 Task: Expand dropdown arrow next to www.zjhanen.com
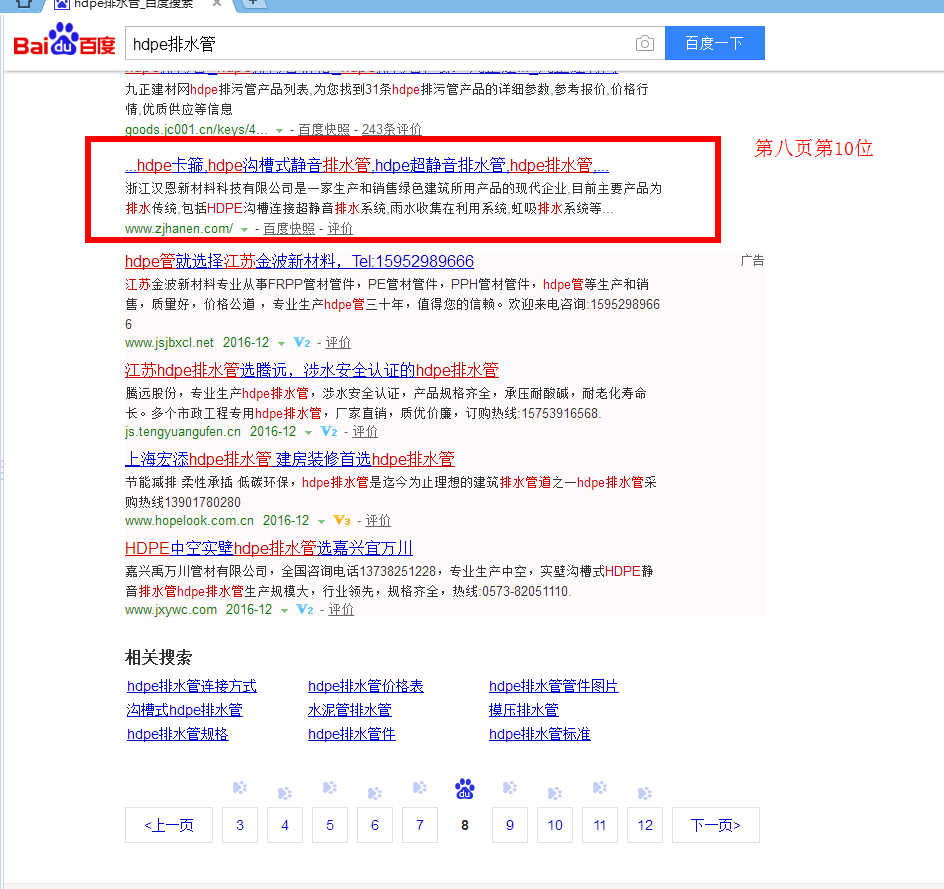coord(244,229)
